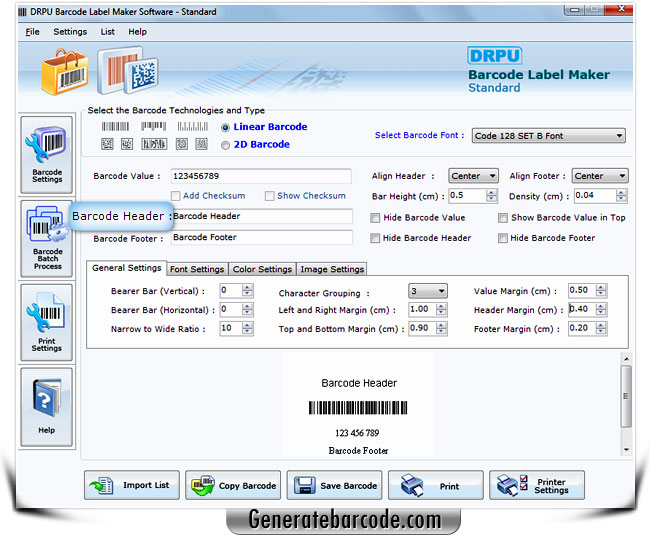Click fourth 2D barcode sample icon
The height and width of the screenshot is (535, 650).
point(182,144)
